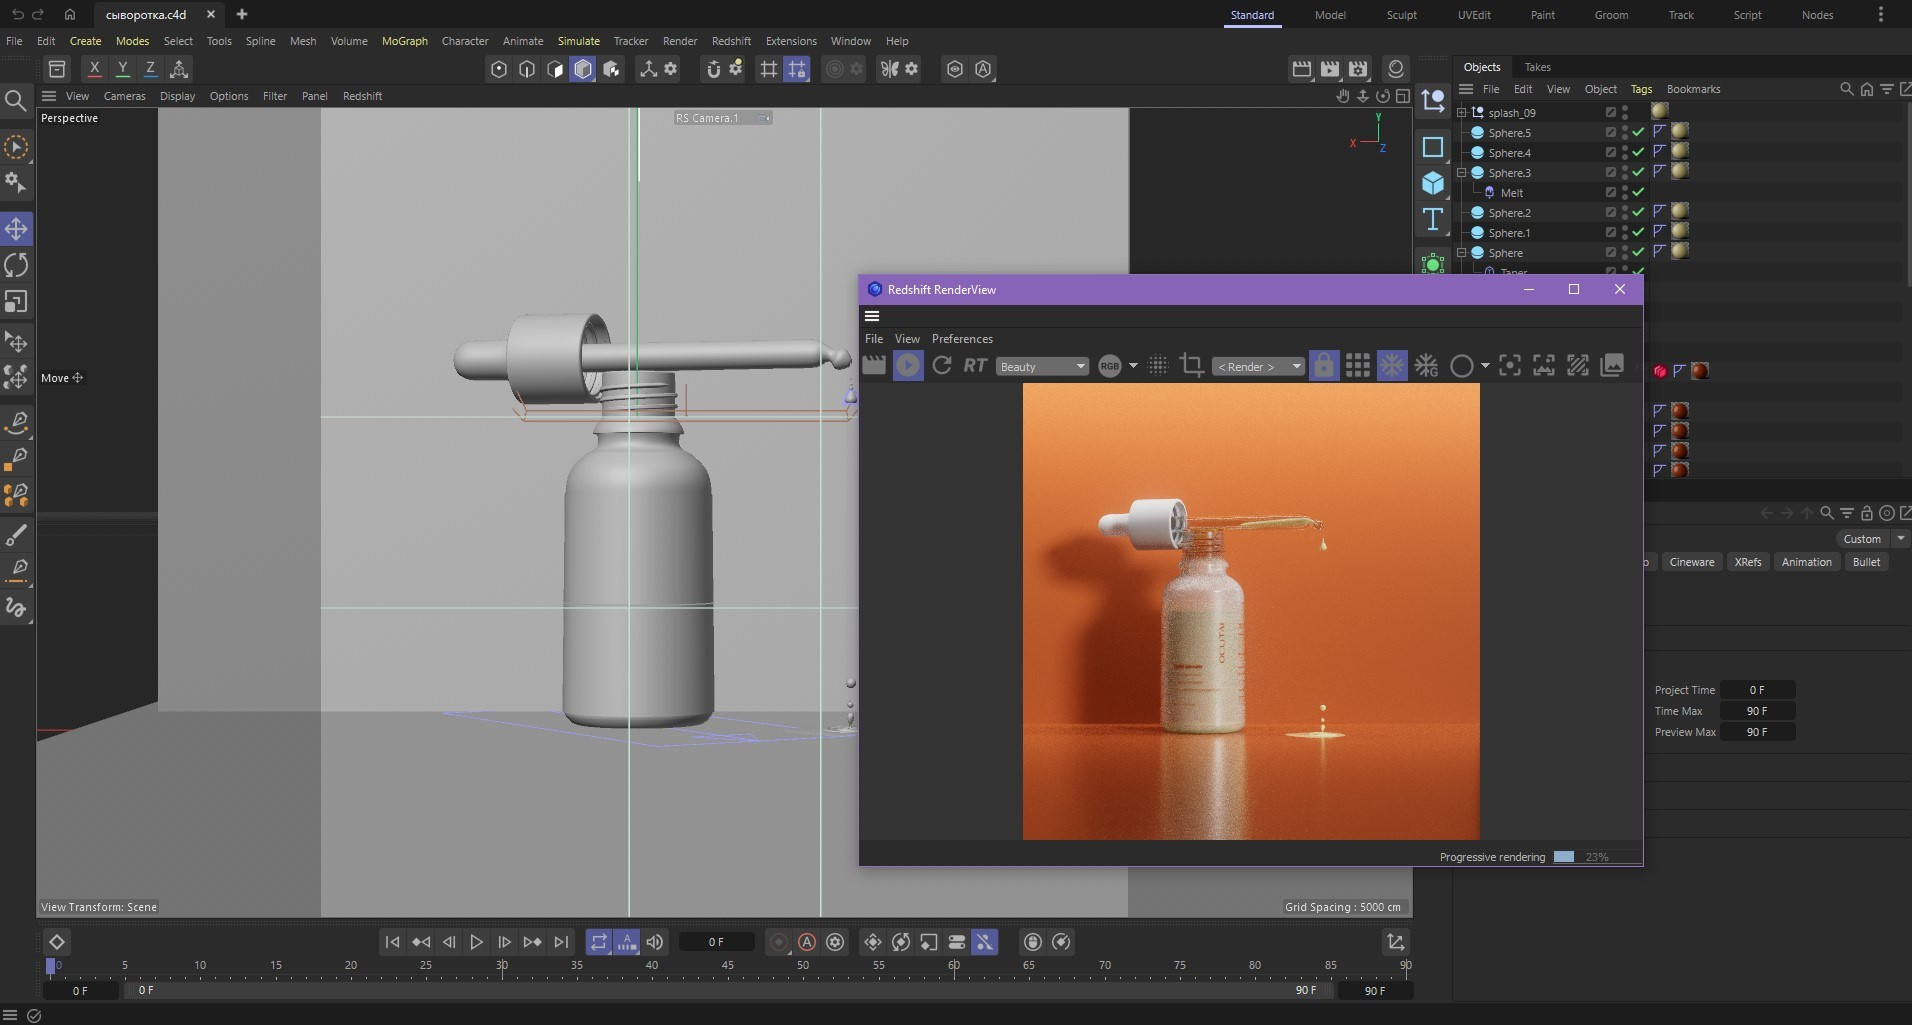The width and height of the screenshot is (1912, 1025).
Task: Open the Render camera dropdown
Action: (x=1258, y=367)
